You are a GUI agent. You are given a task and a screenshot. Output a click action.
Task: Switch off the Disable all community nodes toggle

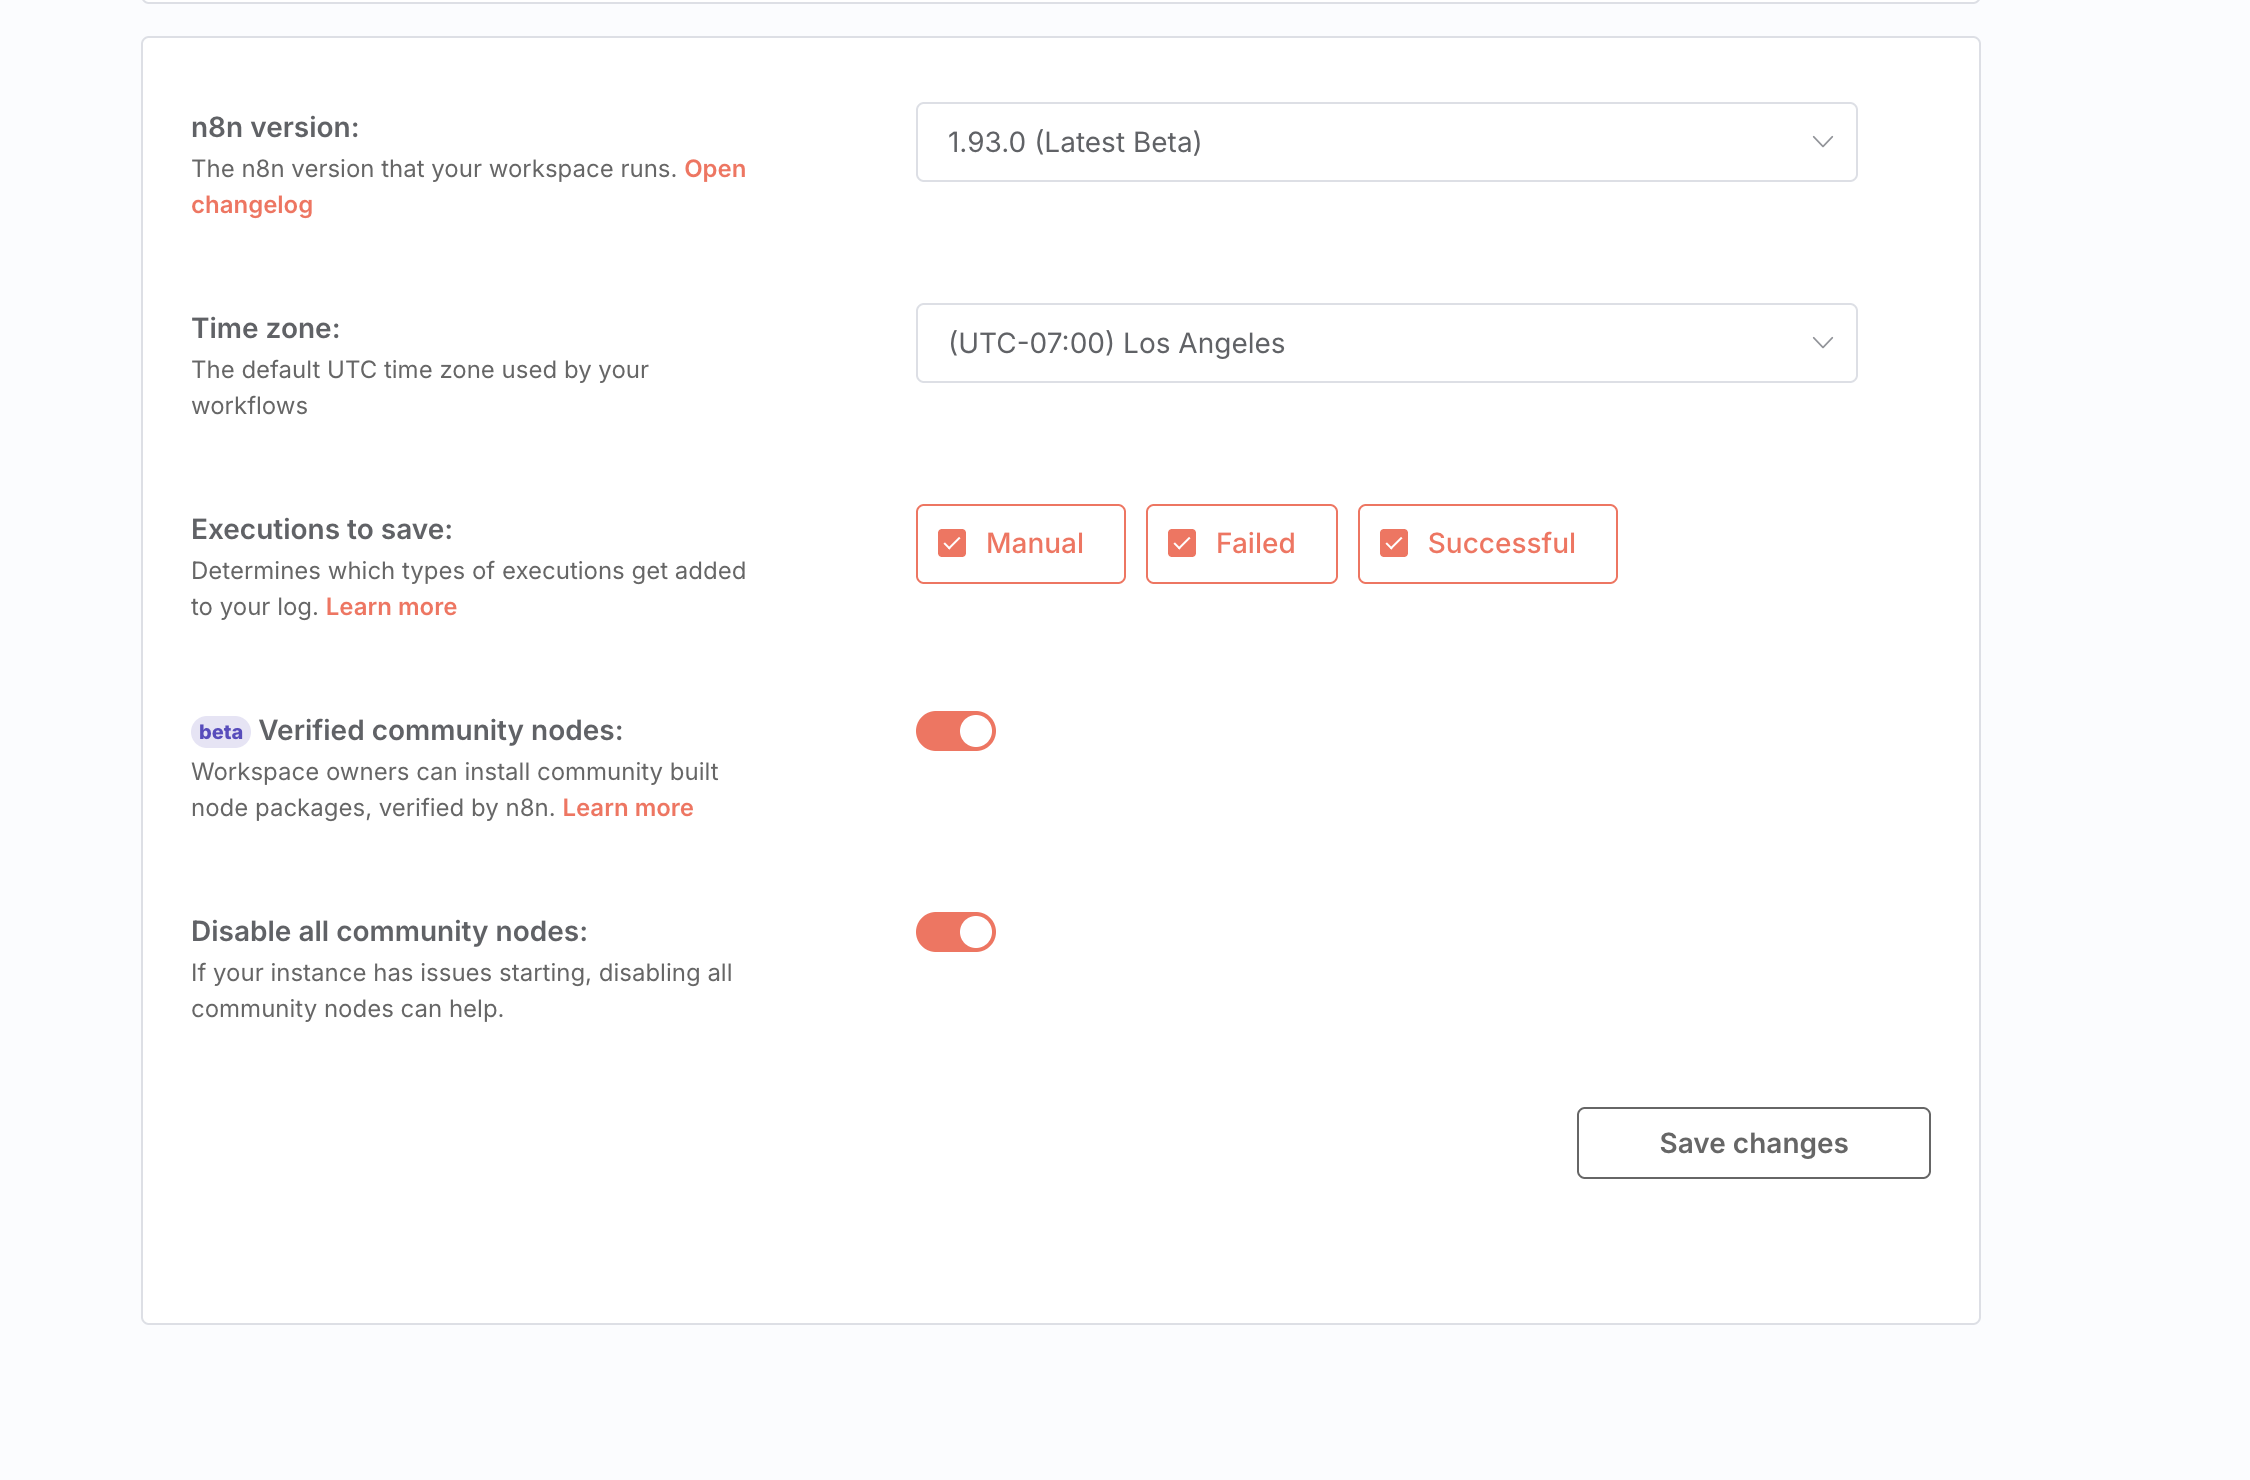955,931
